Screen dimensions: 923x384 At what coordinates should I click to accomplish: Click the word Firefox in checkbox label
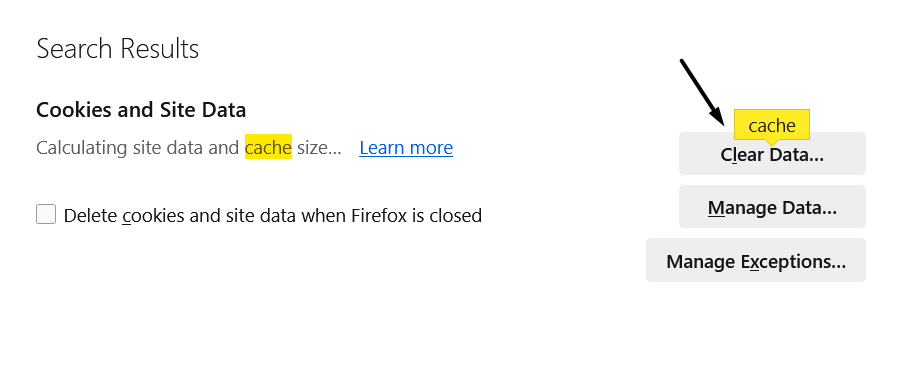[380, 216]
